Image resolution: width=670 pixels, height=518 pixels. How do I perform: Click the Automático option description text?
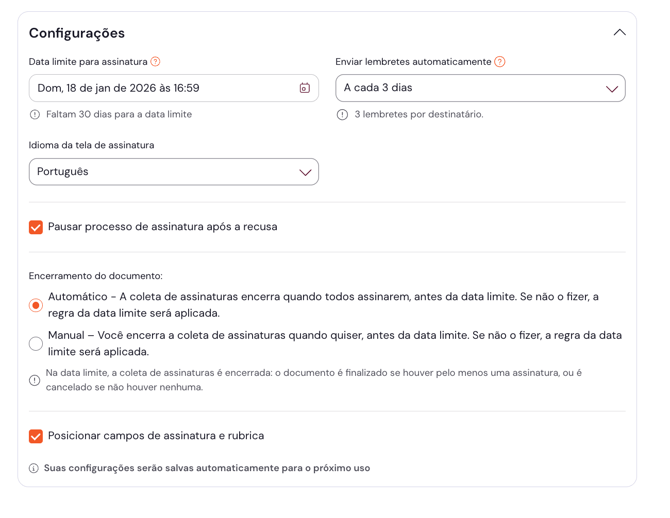(x=323, y=305)
